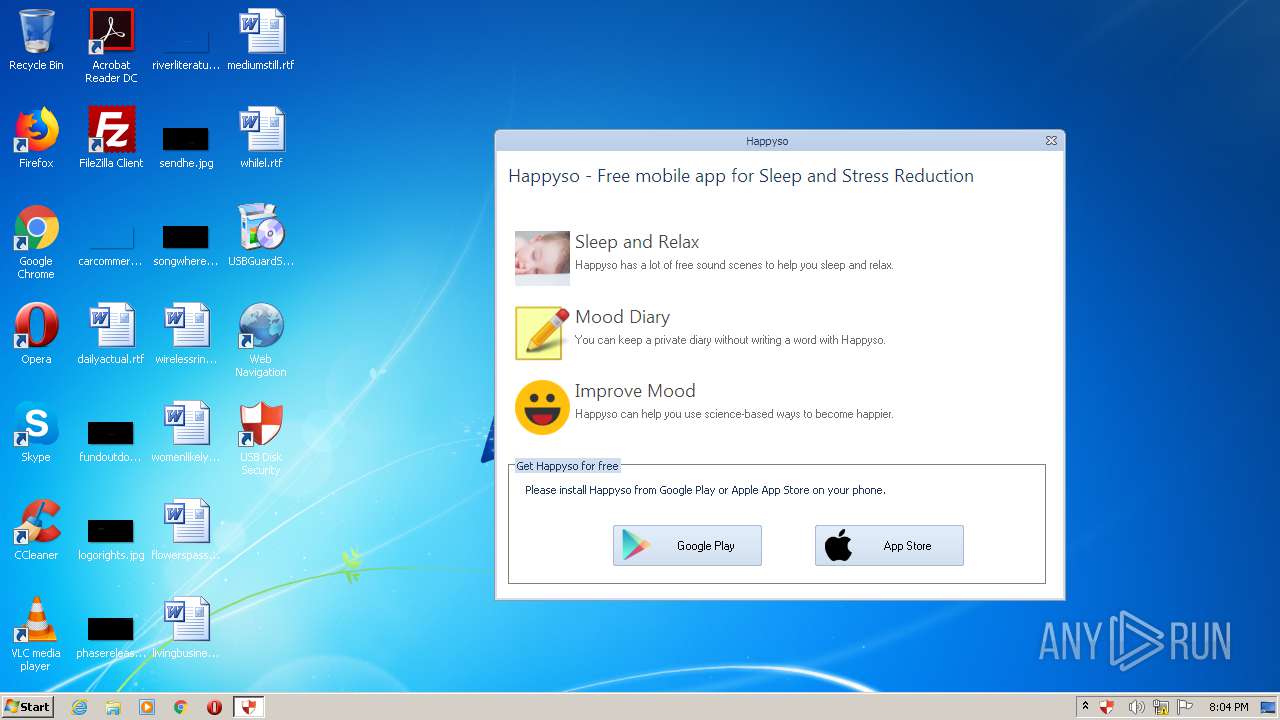Click the USB Disk Security shield tray icon
This screenshot has width=1280, height=720.
pyautogui.click(x=1107, y=707)
